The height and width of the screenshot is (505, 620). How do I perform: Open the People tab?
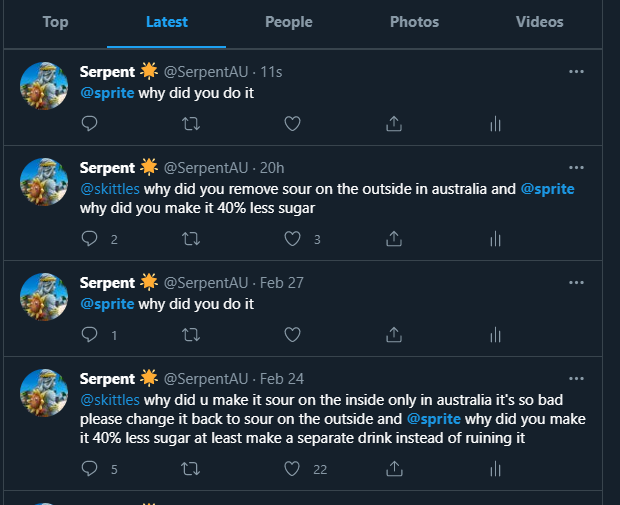288,22
